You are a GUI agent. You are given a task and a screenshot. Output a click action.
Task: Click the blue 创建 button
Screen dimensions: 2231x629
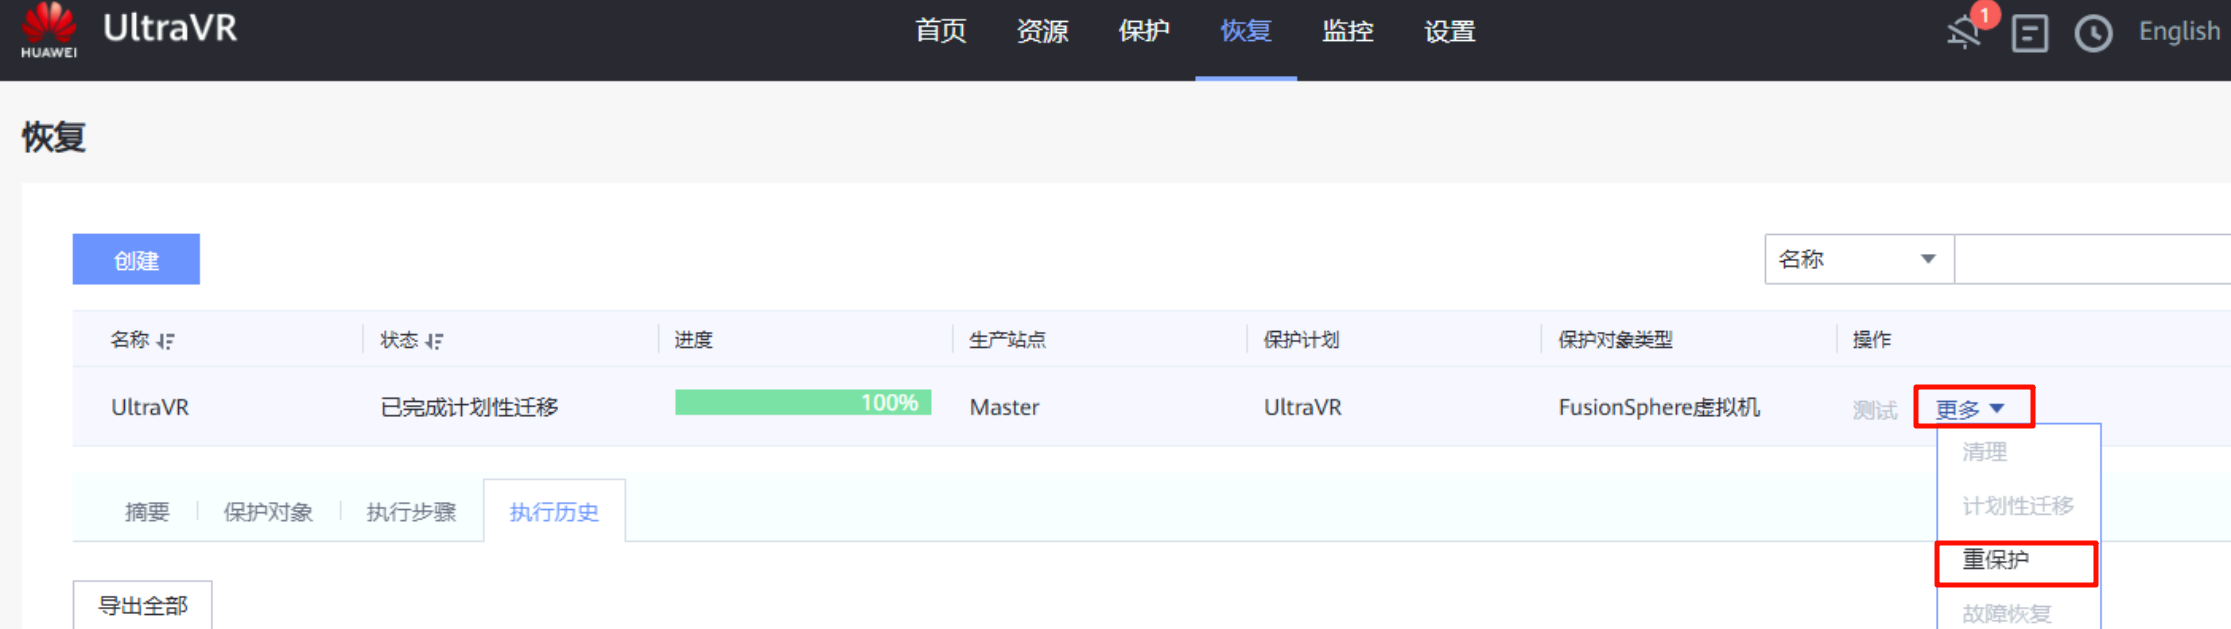coord(136,260)
